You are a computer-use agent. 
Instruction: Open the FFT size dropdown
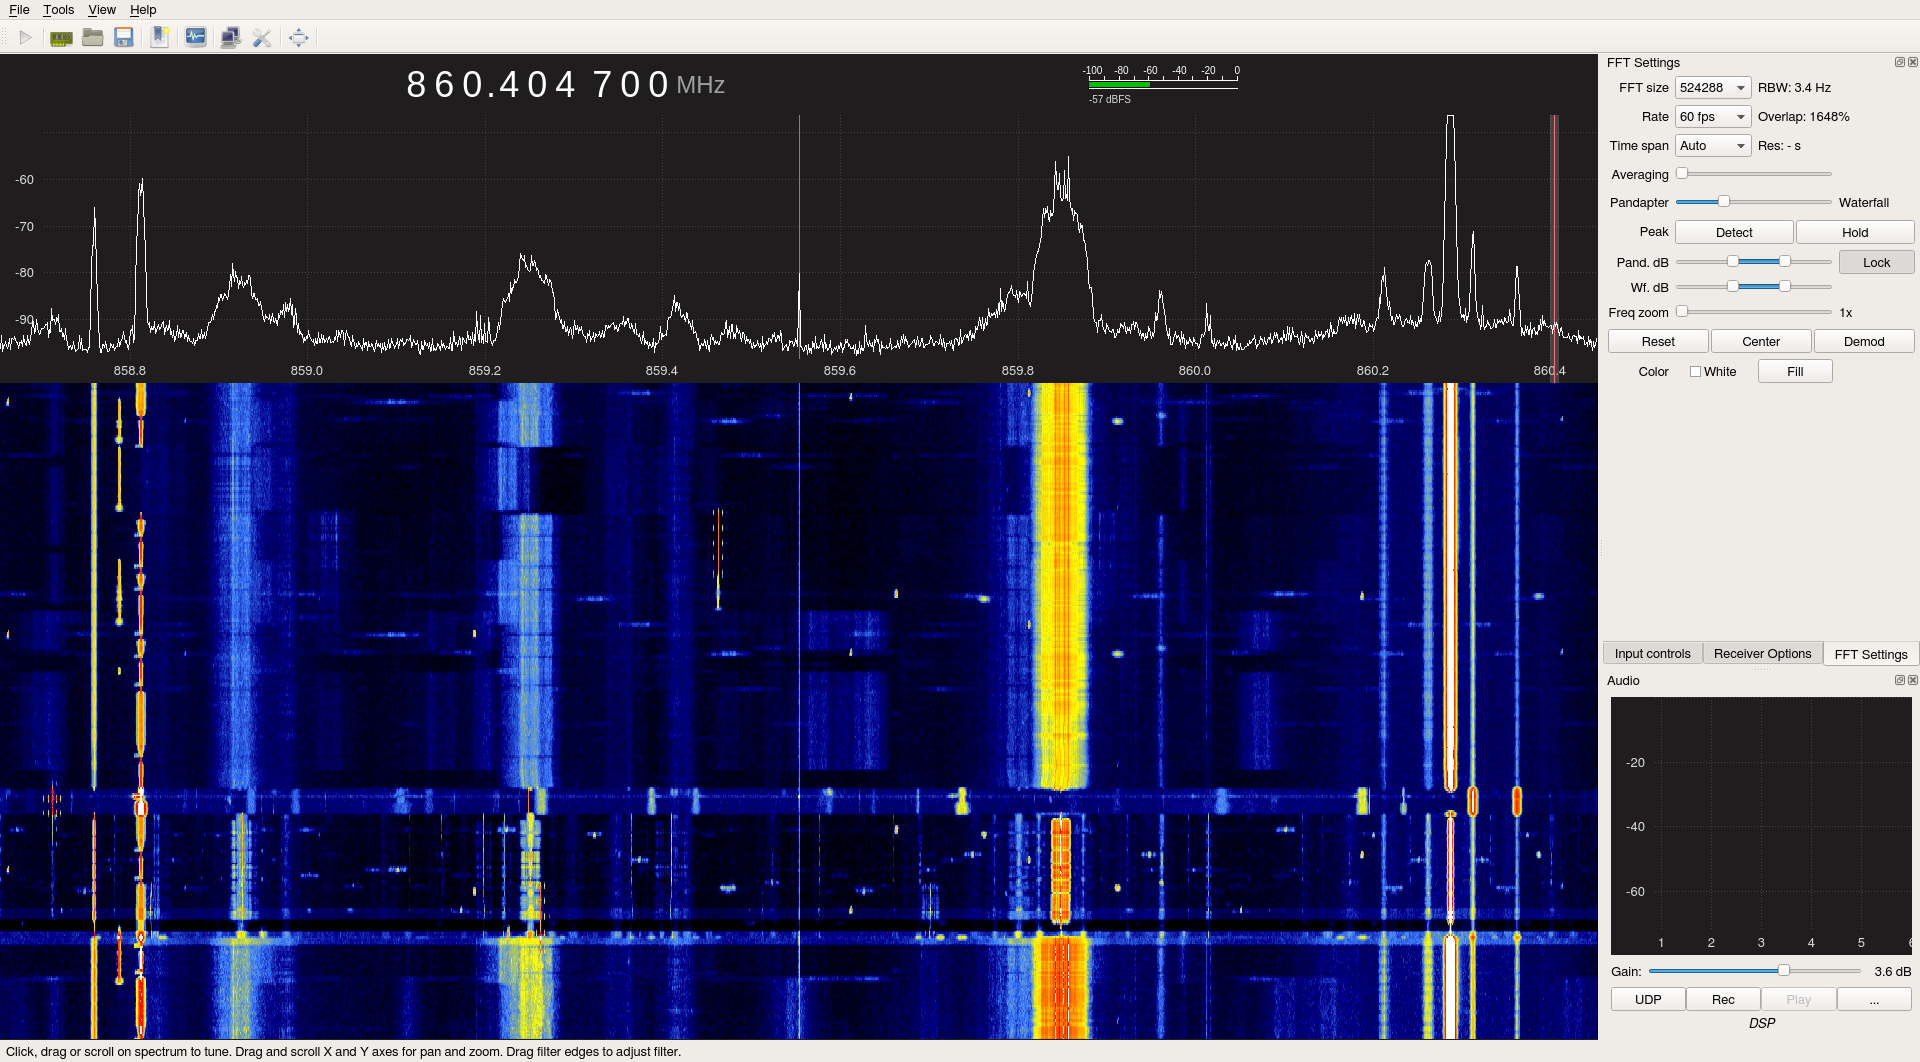click(x=1713, y=88)
